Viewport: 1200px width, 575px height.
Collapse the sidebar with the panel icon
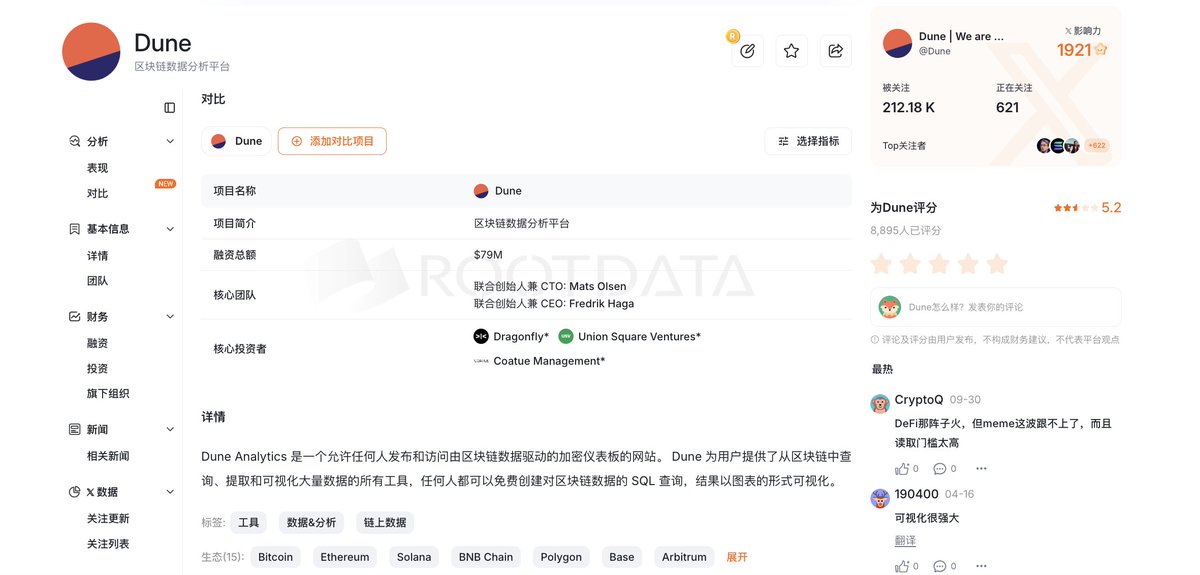pos(170,108)
